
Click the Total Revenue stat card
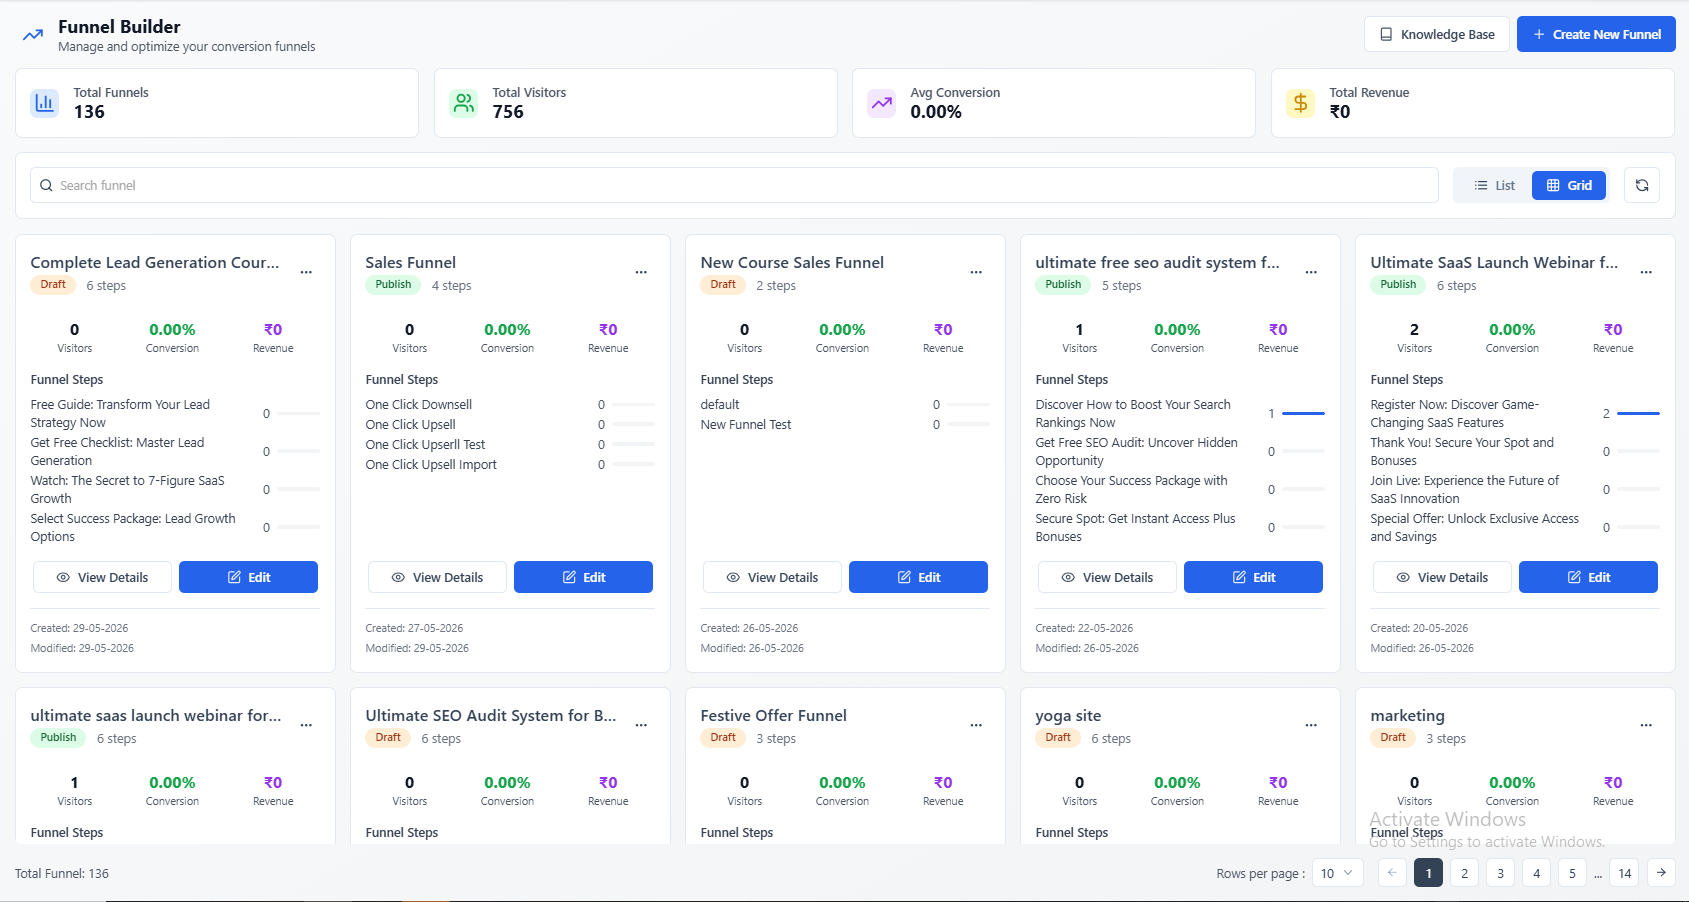(1473, 103)
